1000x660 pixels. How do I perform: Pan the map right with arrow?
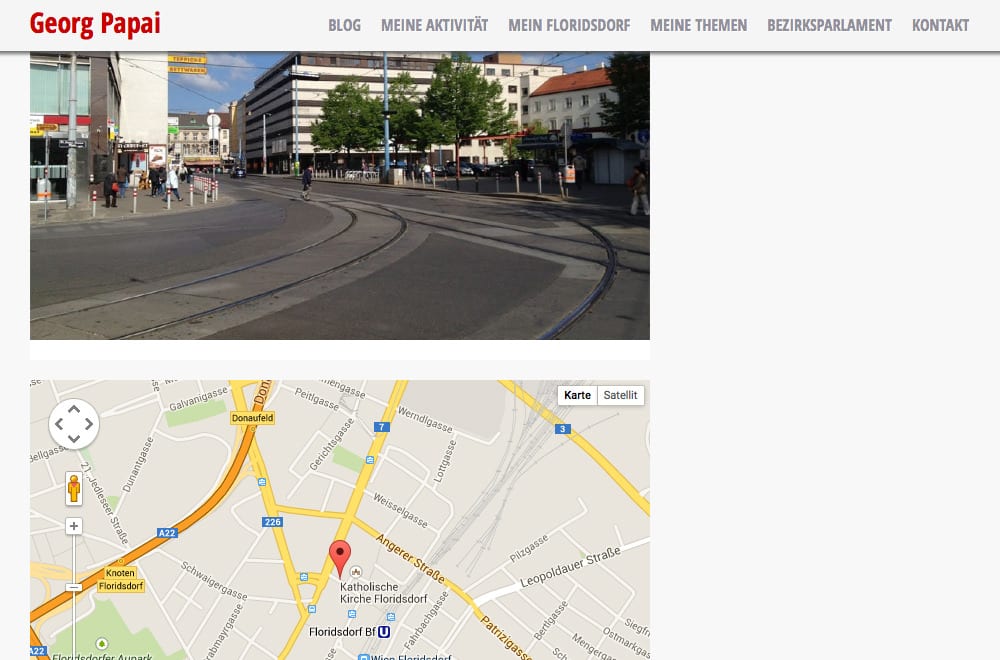89,424
